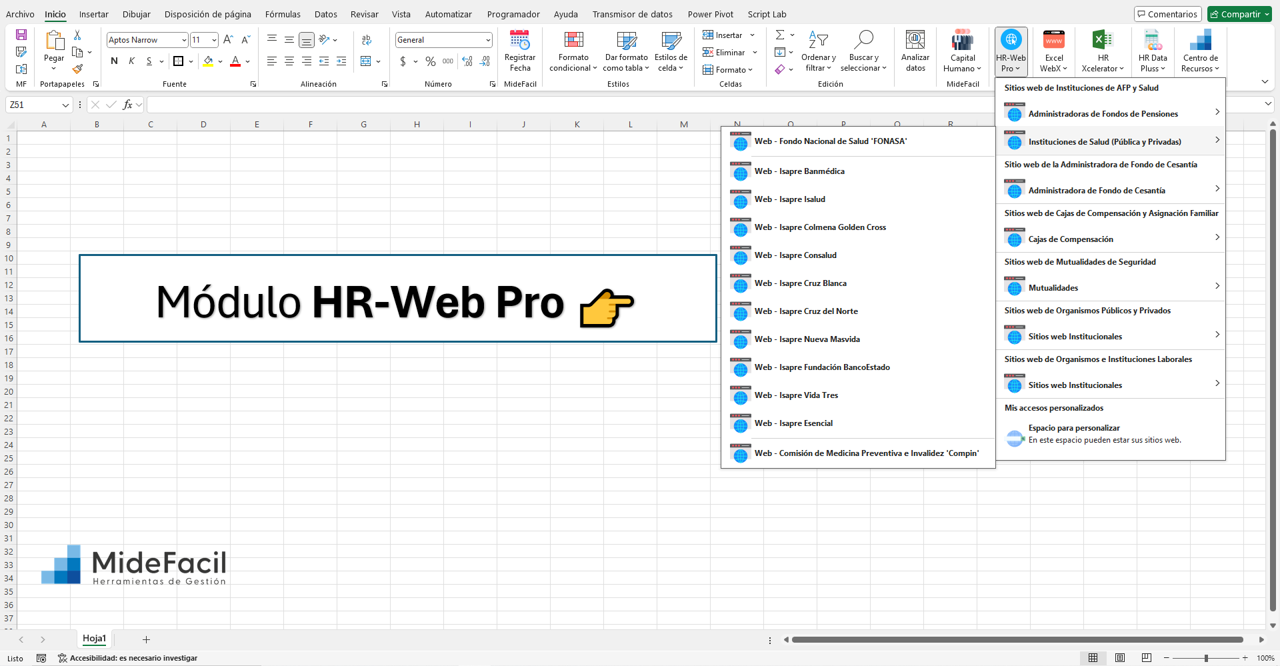Select the Hoja1 sheet tab
Image resolution: width=1280 pixels, height=666 pixels.
click(x=94, y=638)
